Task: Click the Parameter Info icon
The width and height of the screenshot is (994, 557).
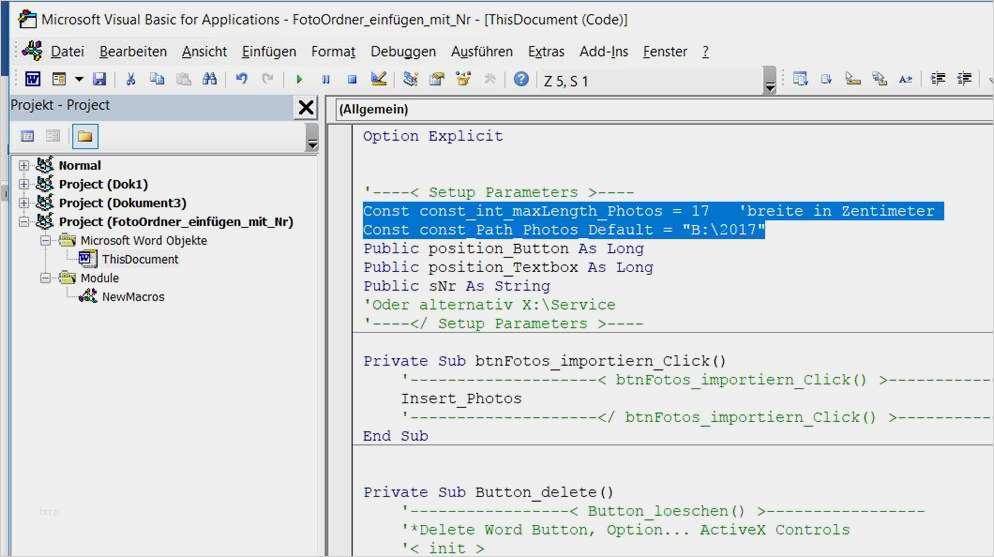Action: [x=879, y=79]
